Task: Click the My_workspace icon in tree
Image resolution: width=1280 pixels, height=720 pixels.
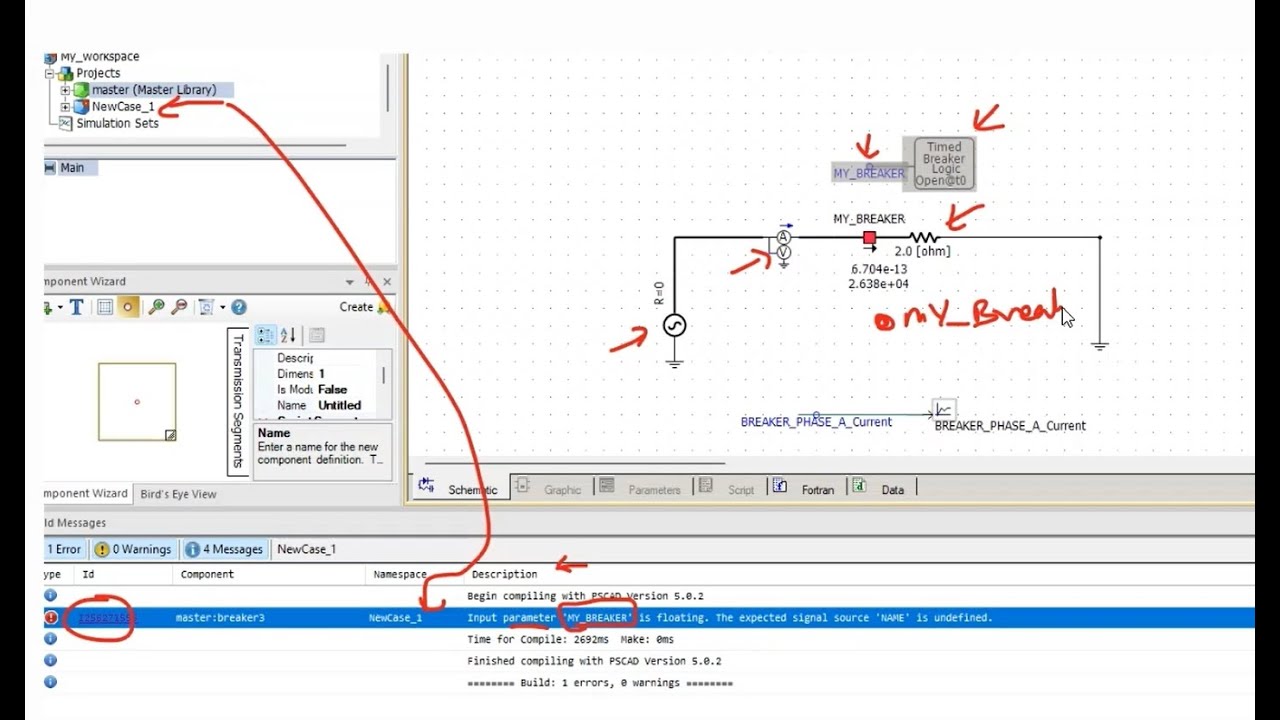Action: [x=50, y=57]
